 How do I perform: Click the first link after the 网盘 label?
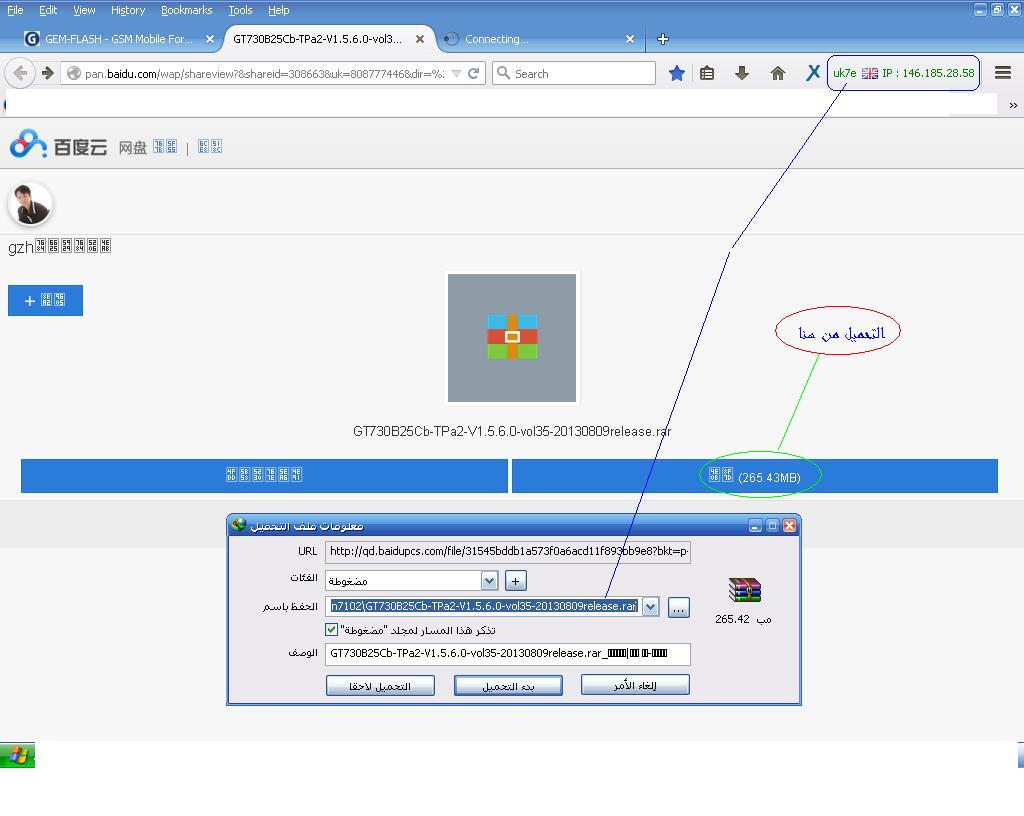click(x=165, y=146)
